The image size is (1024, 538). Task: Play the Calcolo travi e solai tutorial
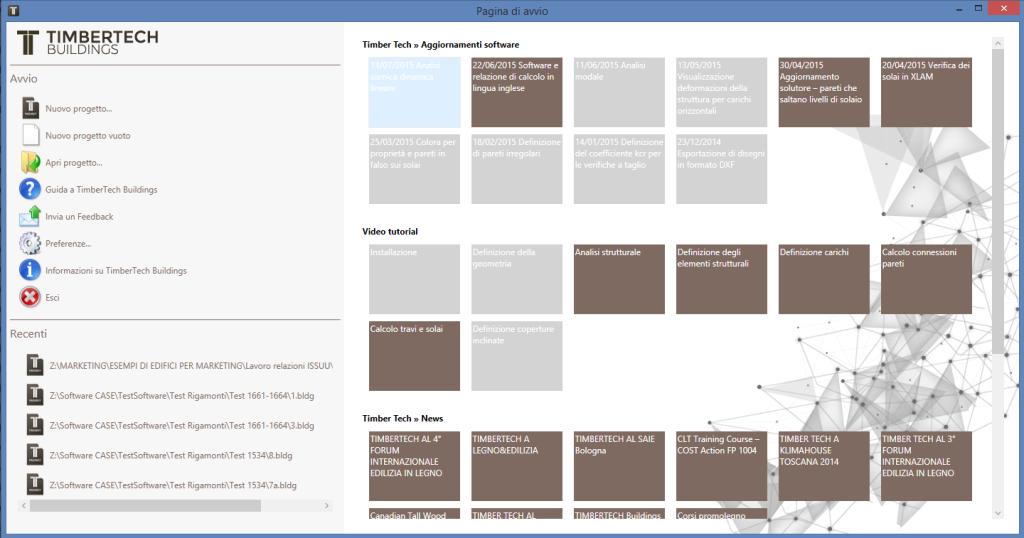(414, 356)
